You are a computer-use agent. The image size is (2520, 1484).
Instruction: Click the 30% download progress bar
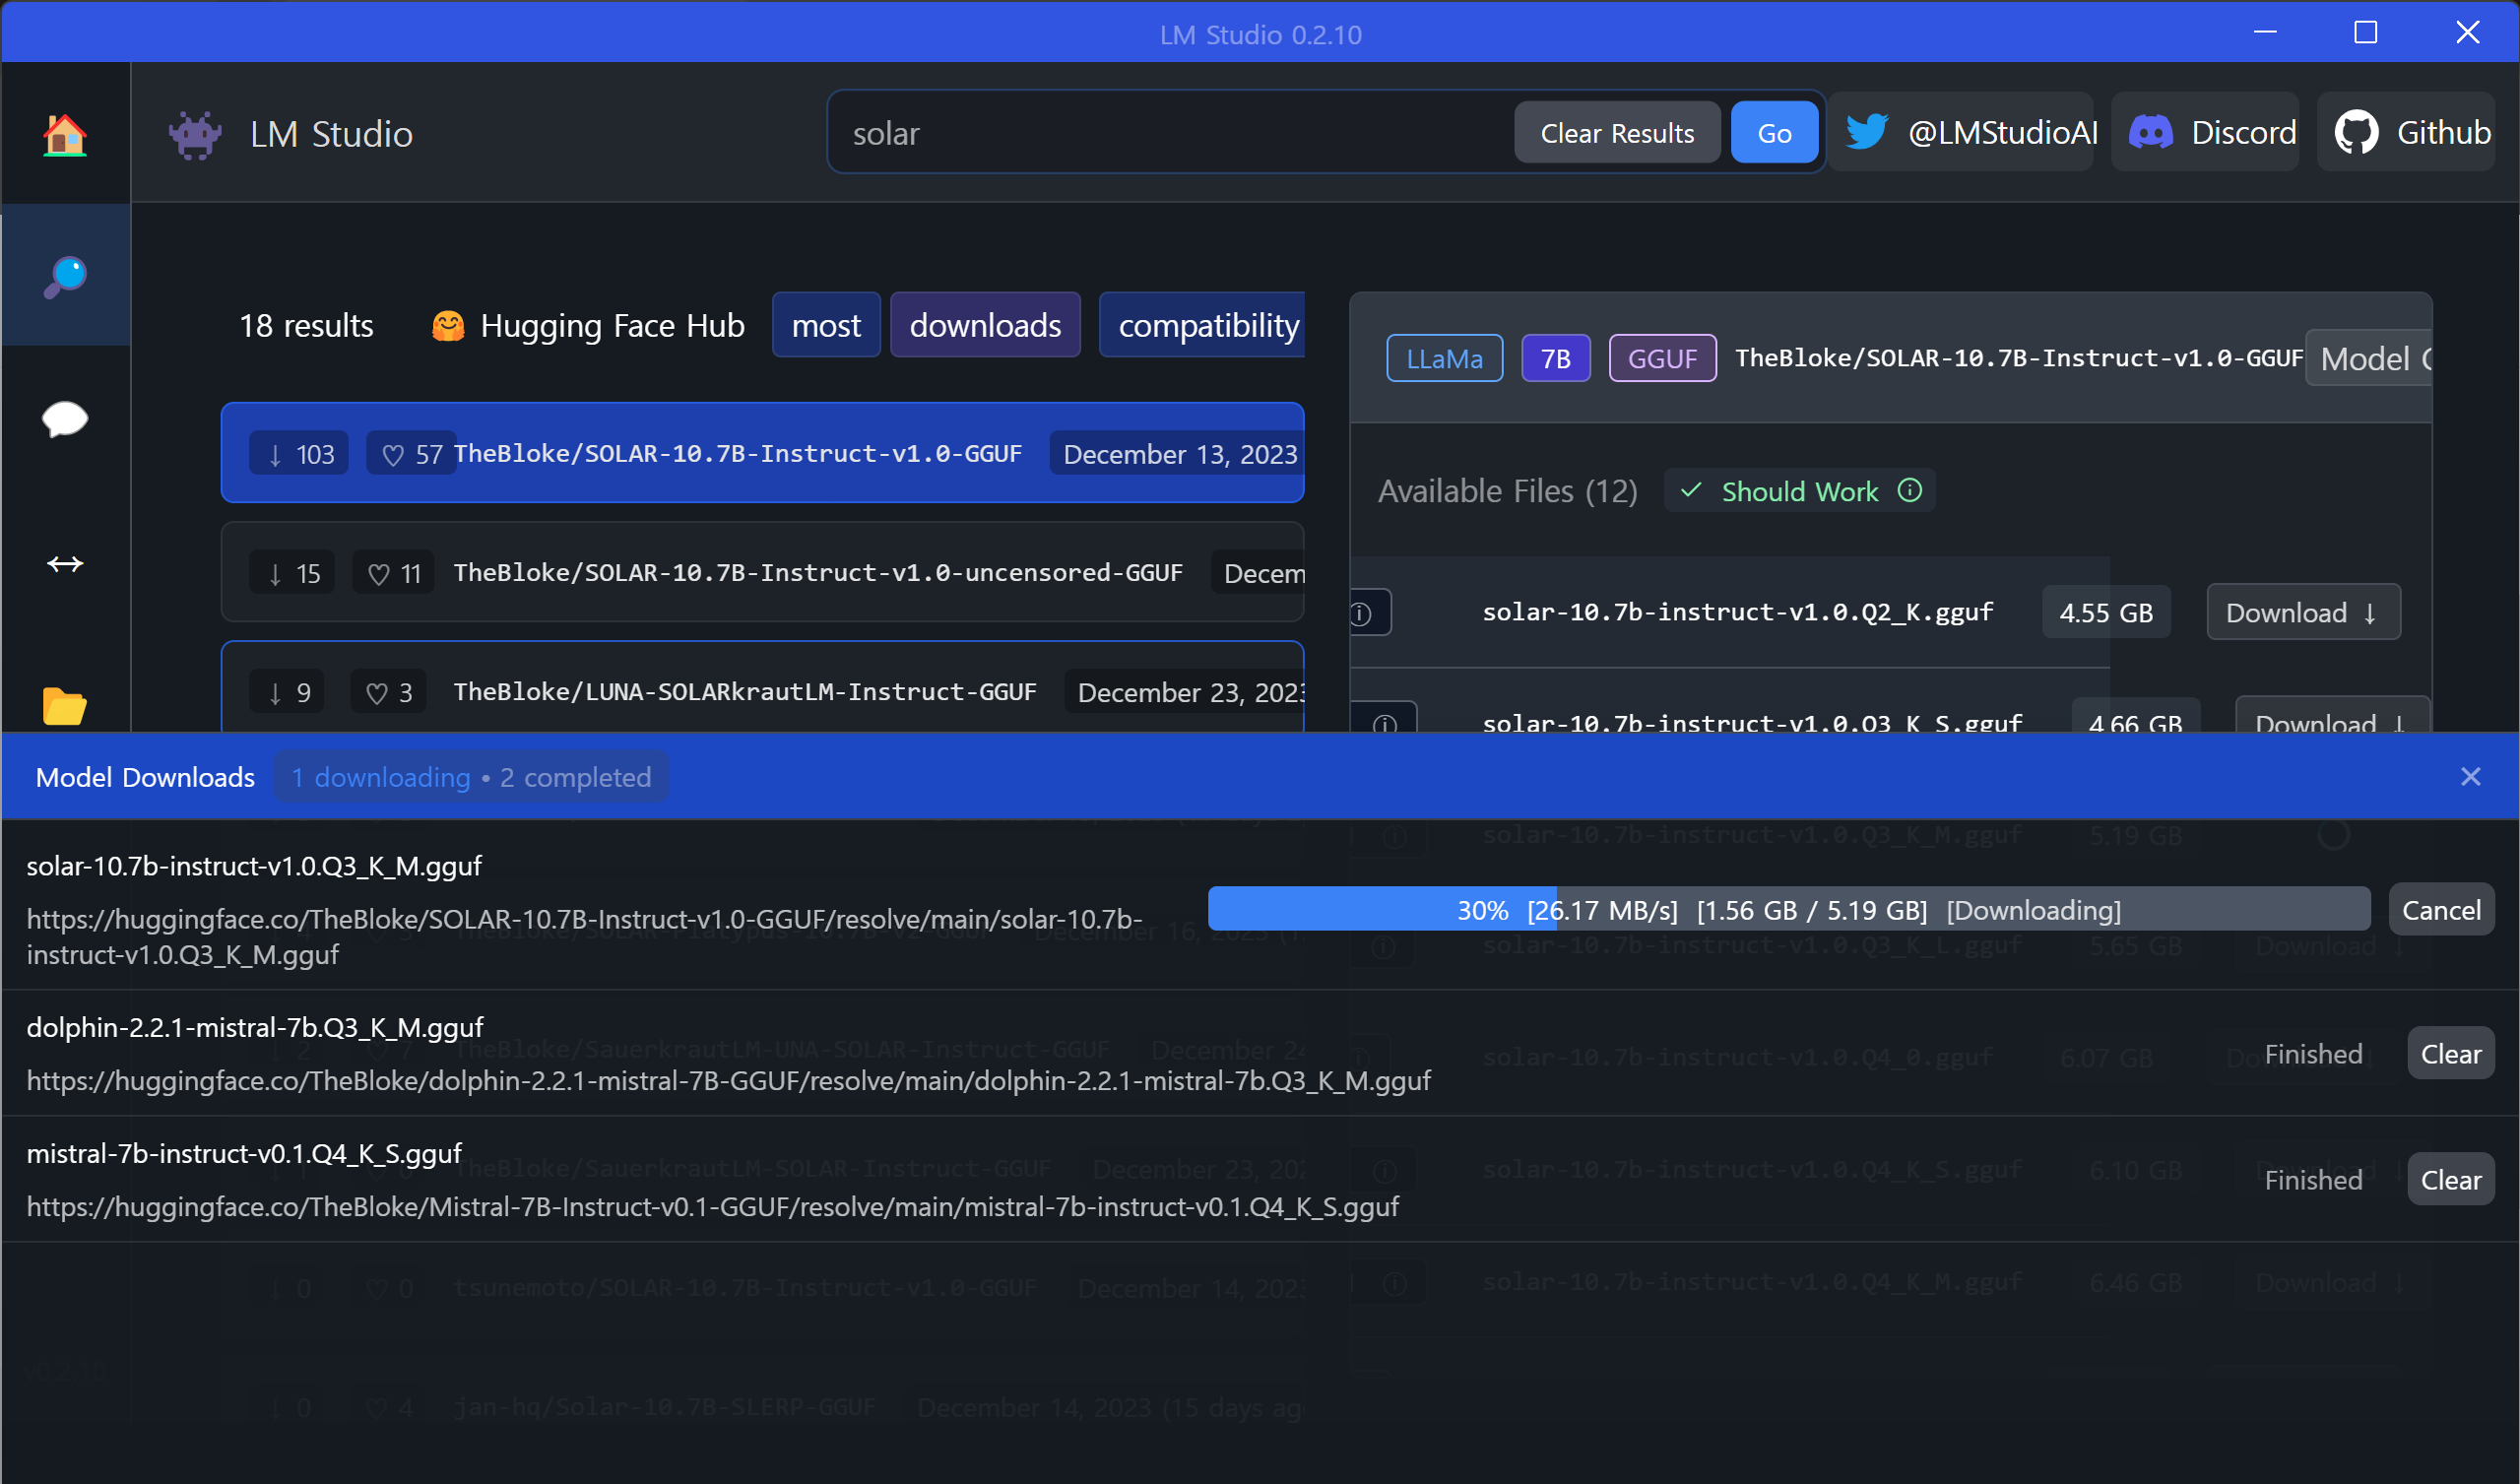(x=1788, y=909)
